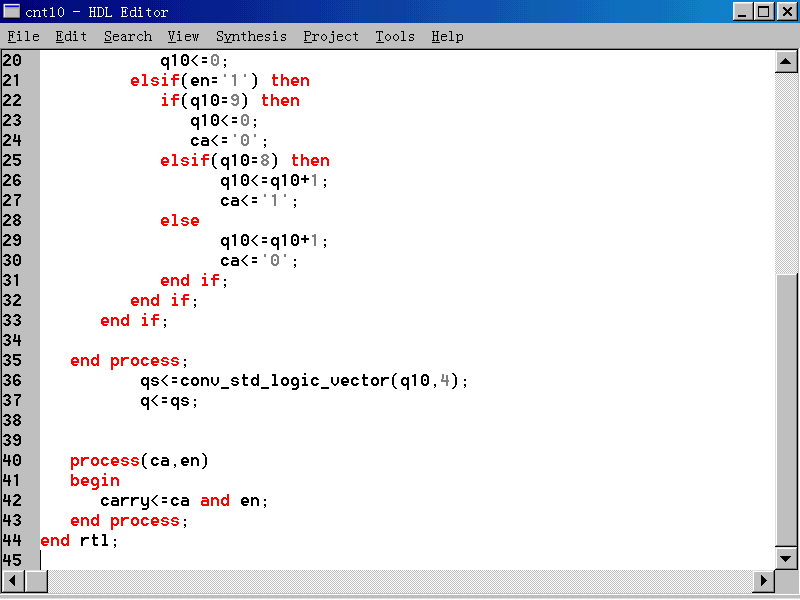Click the vertical scrollbar up arrow

point(786,62)
